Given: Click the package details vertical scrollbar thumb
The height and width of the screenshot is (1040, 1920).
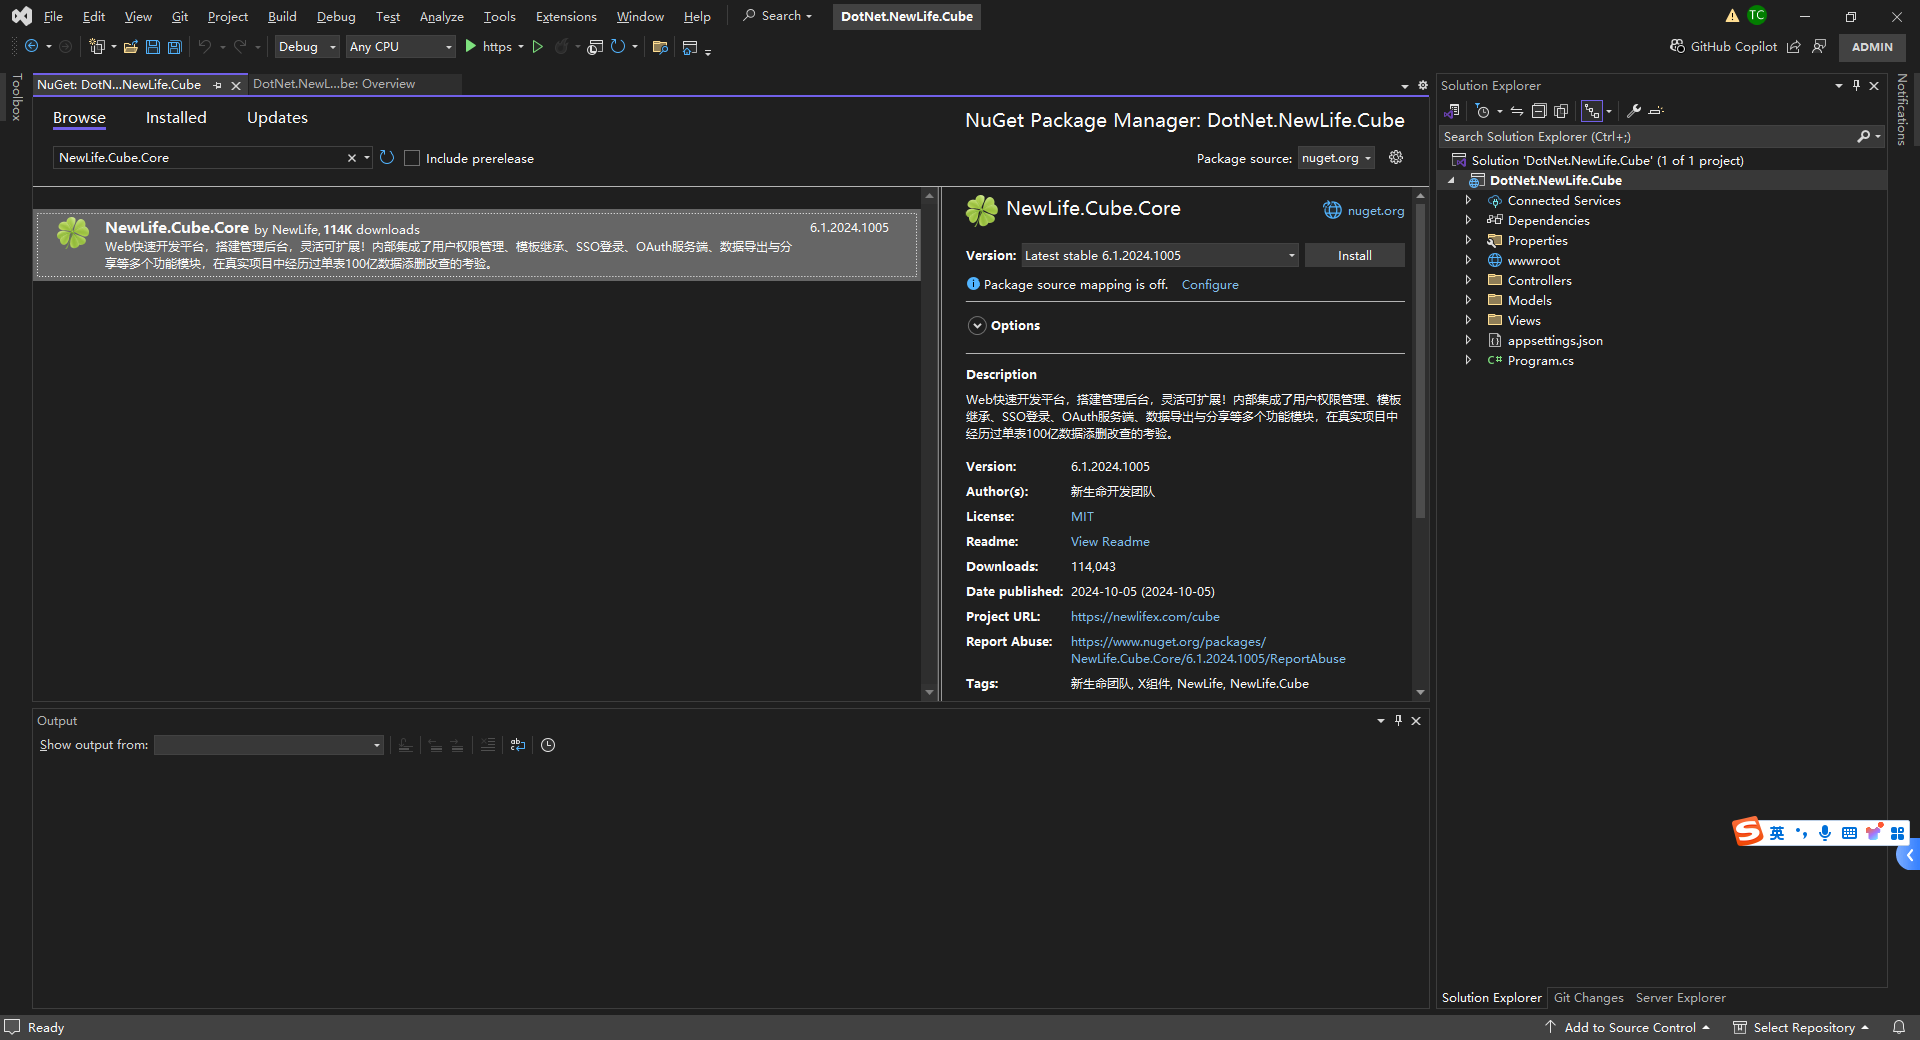Looking at the screenshot, I should click(1420, 360).
